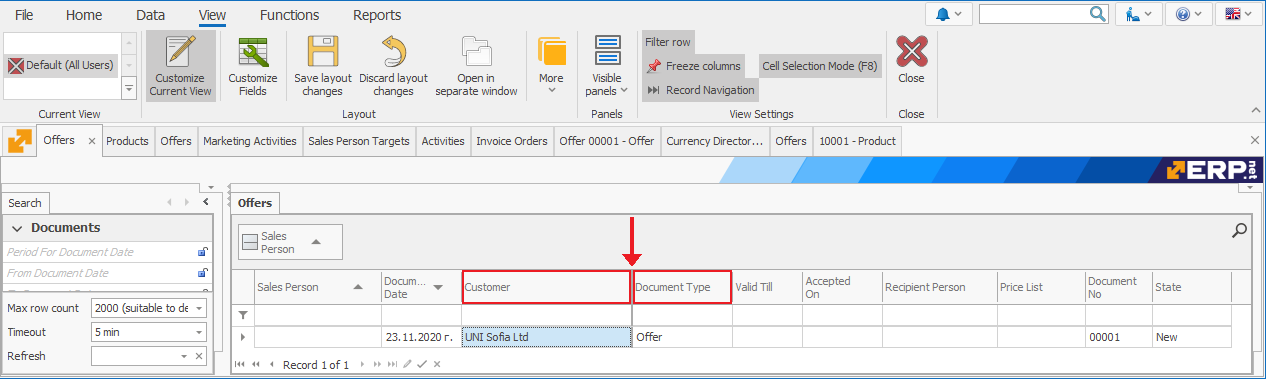
Task: Open the 10001 - Product tab
Action: pyautogui.click(x=857, y=141)
